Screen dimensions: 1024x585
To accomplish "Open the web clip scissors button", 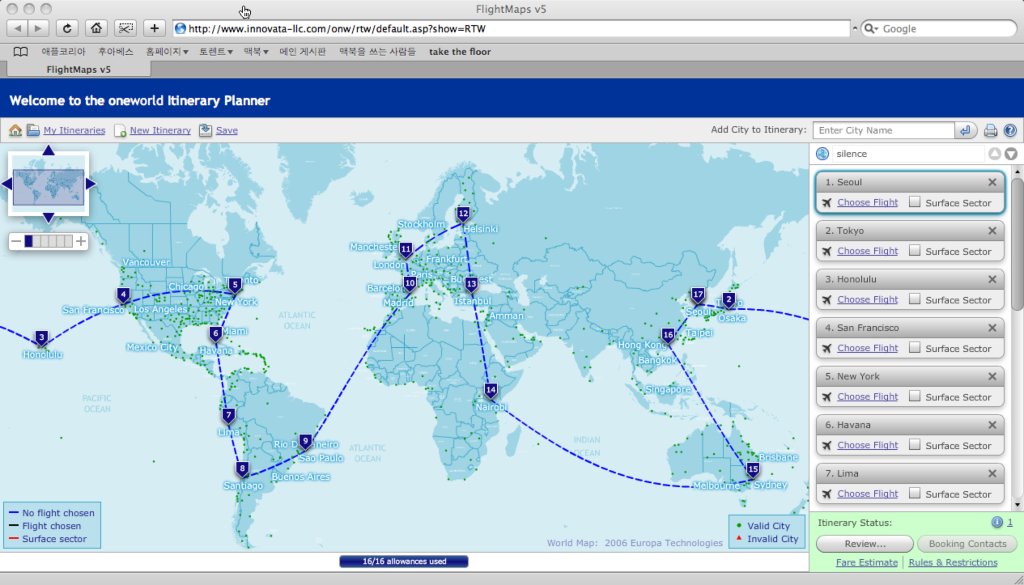I will (x=125, y=28).
